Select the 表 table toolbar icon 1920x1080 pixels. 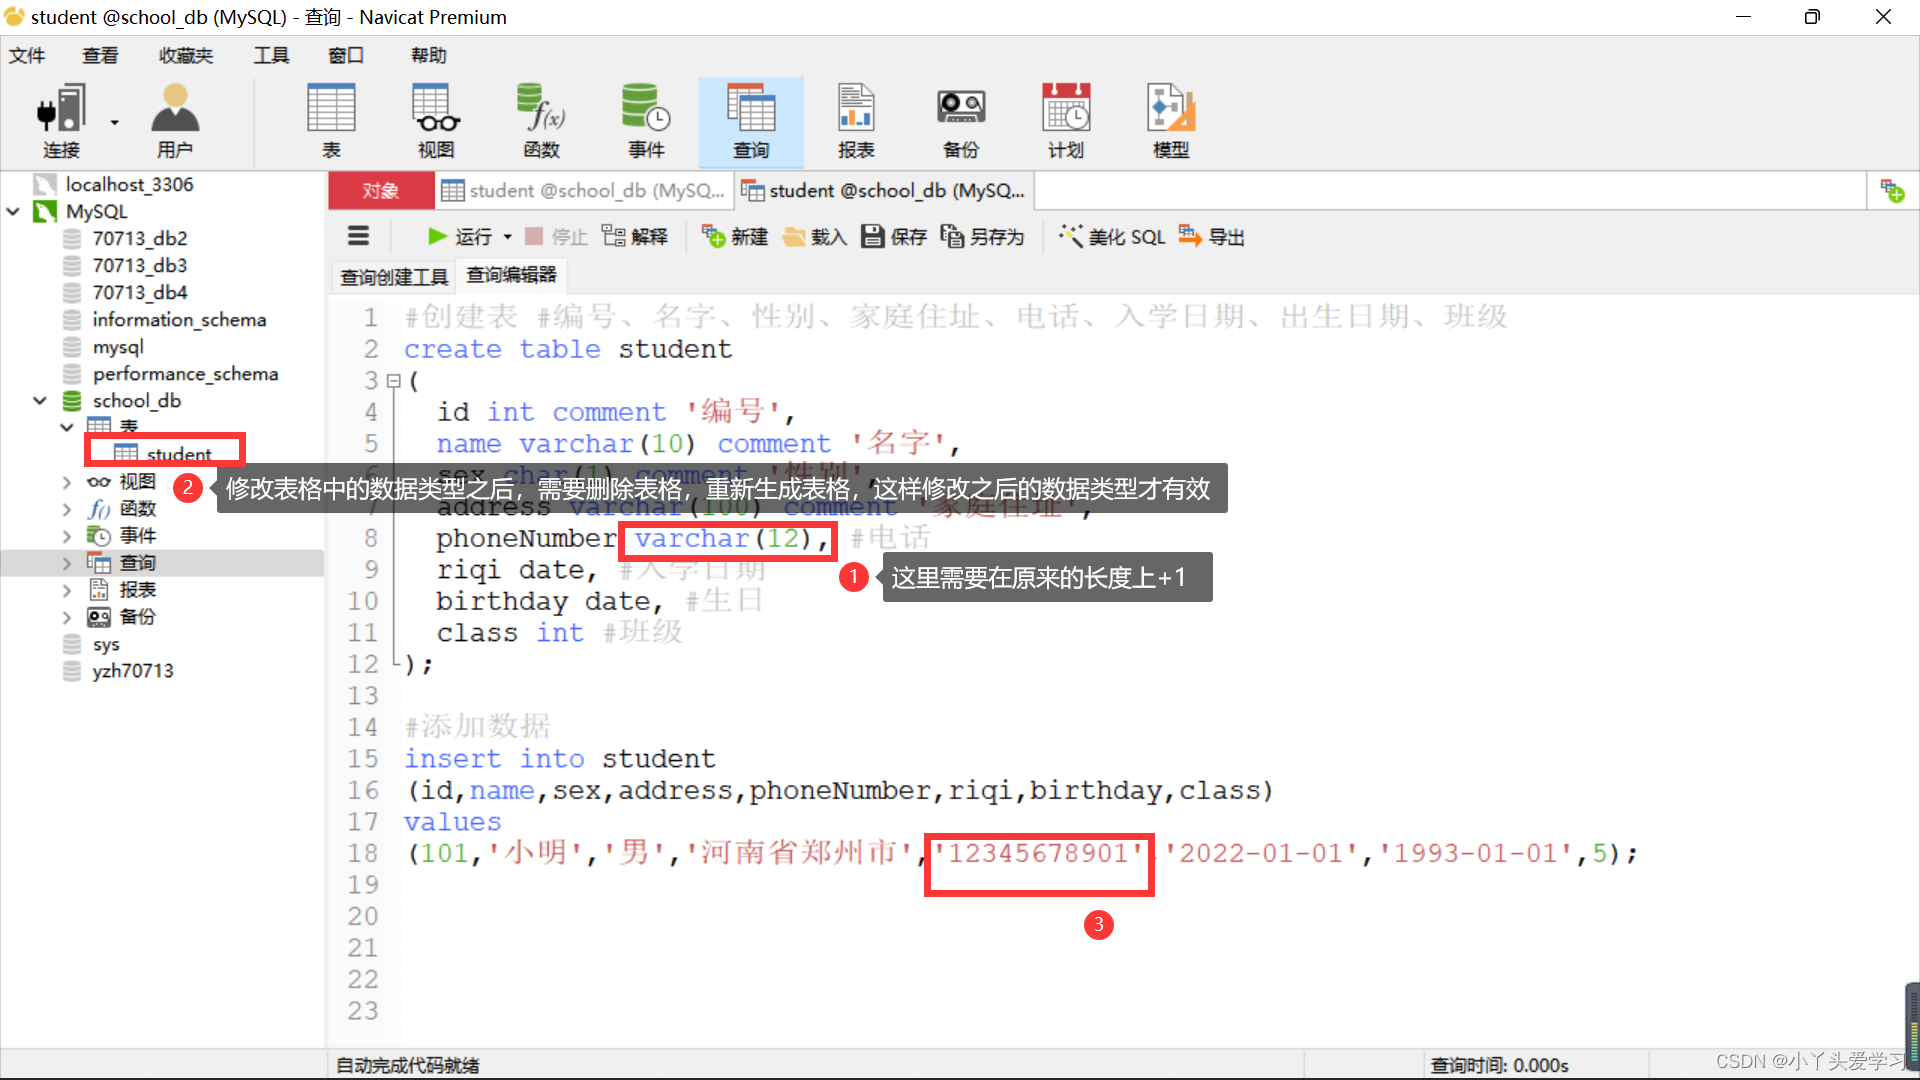(331, 121)
